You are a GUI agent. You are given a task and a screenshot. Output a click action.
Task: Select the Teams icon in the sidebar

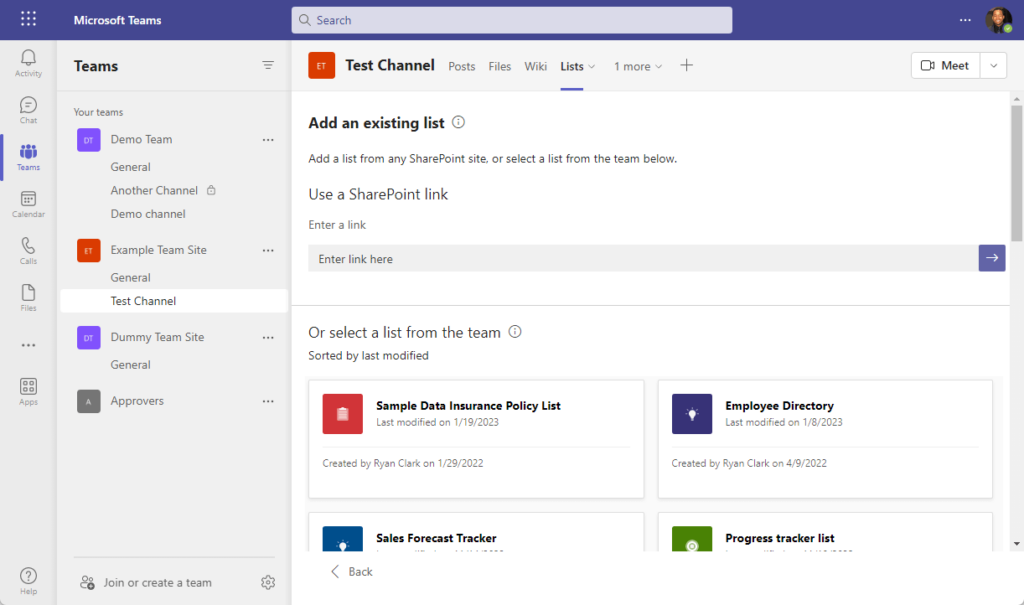click(x=28, y=157)
